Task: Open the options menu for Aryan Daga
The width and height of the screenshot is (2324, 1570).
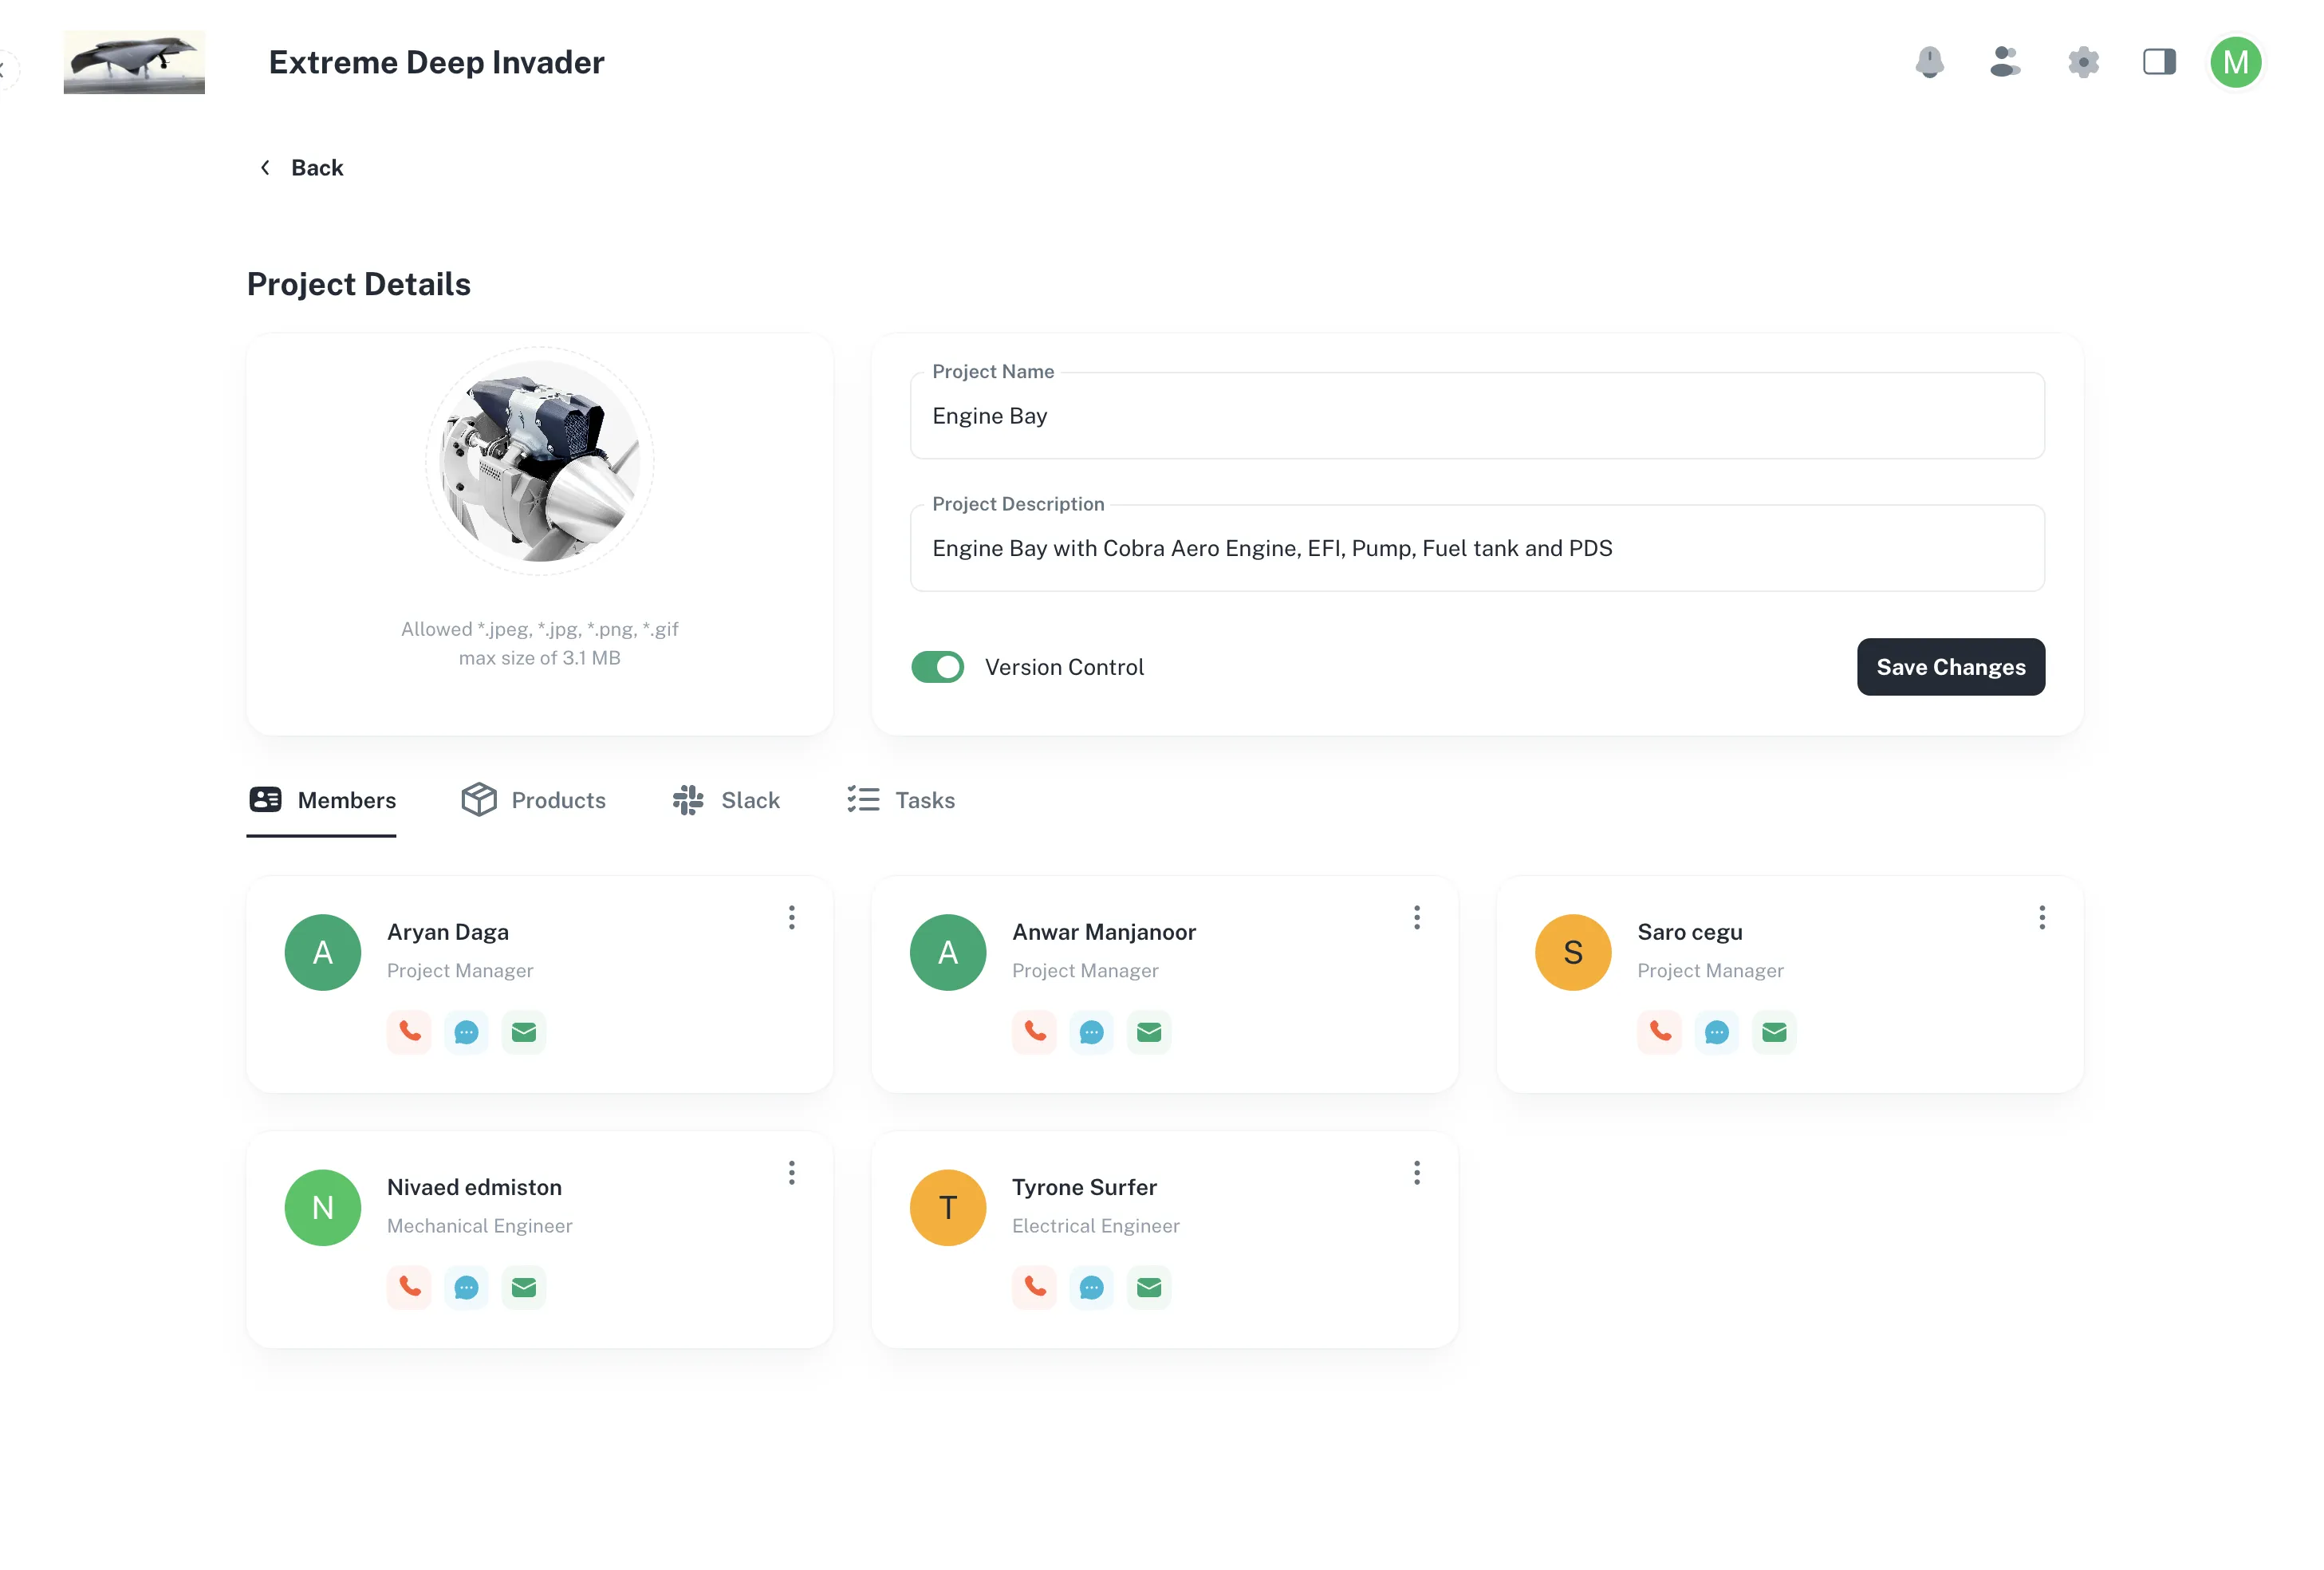Action: [x=791, y=917]
